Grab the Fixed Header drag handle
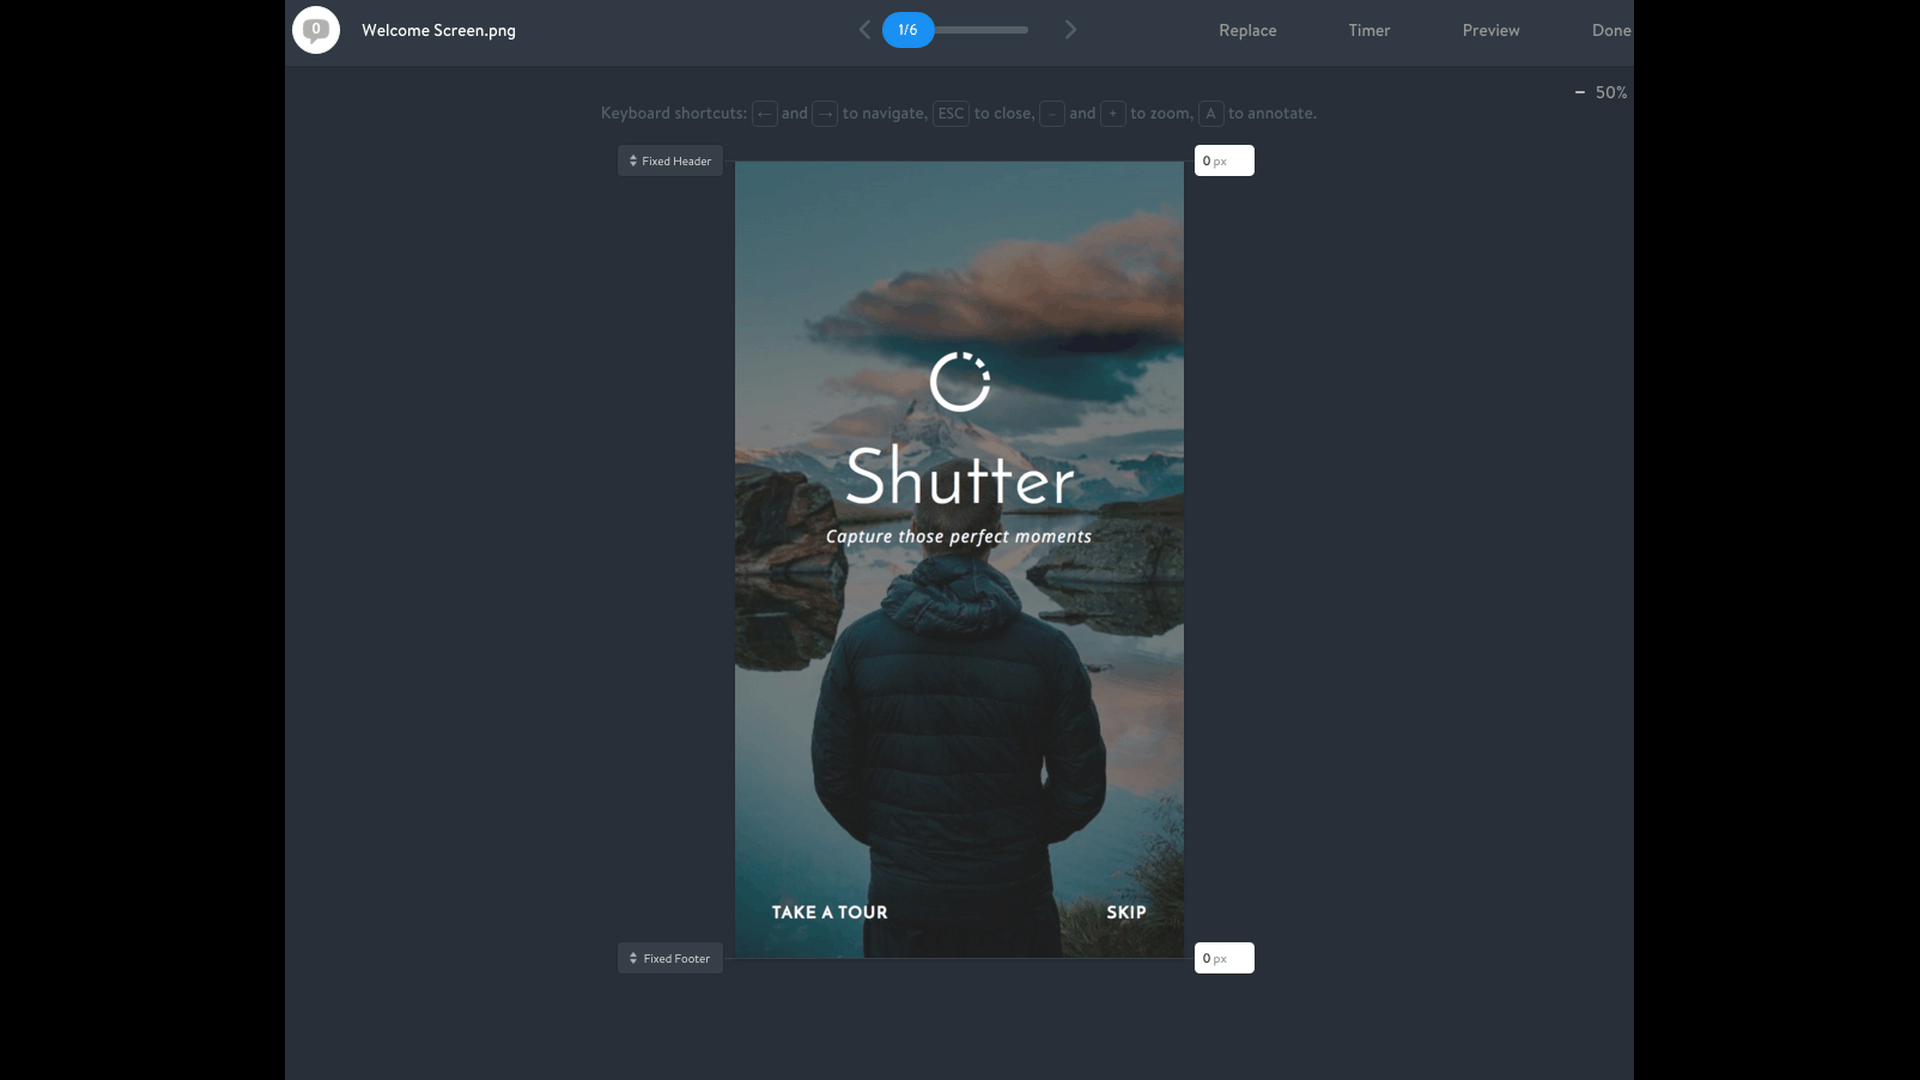Image resolution: width=1920 pixels, height=1080 pixels. tap(670, 161)
